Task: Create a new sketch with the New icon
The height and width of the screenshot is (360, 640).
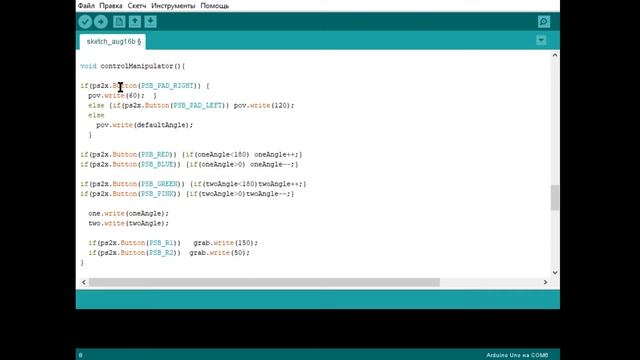Action: [119, 22]
